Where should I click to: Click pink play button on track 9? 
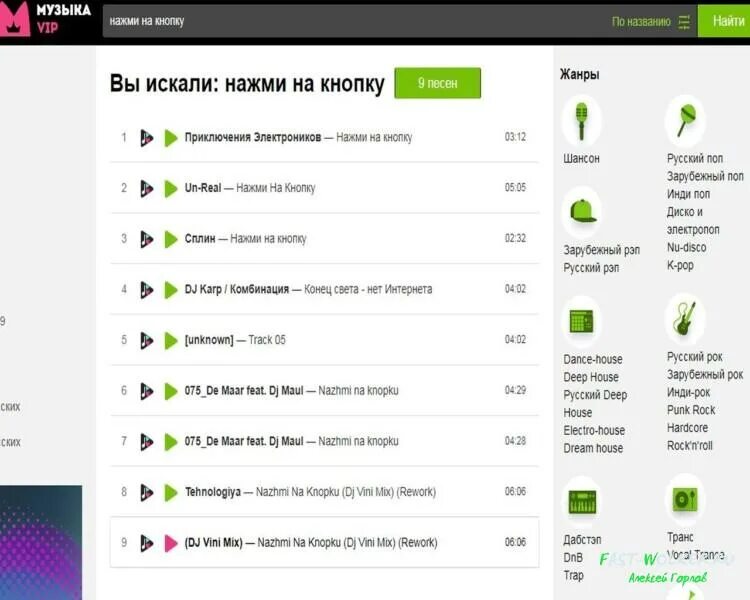tap(171, 543)
